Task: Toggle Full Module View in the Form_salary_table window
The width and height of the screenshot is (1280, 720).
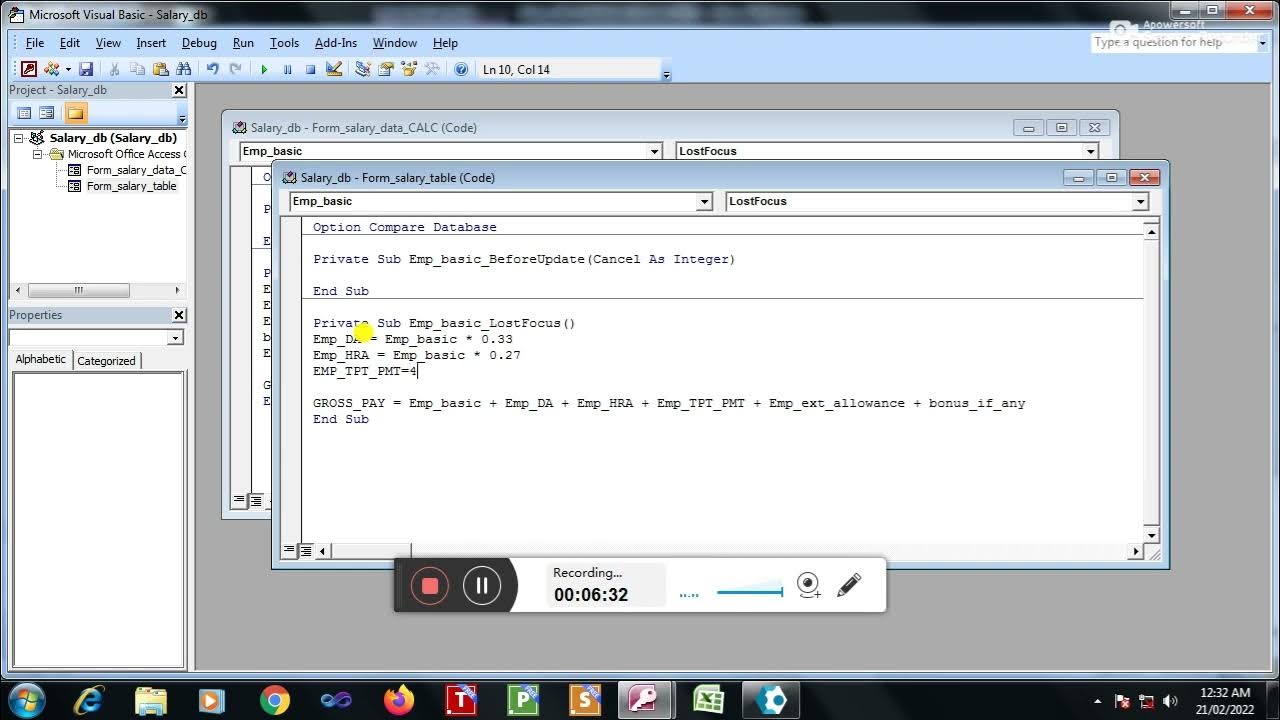Action: tap(306, 550)
